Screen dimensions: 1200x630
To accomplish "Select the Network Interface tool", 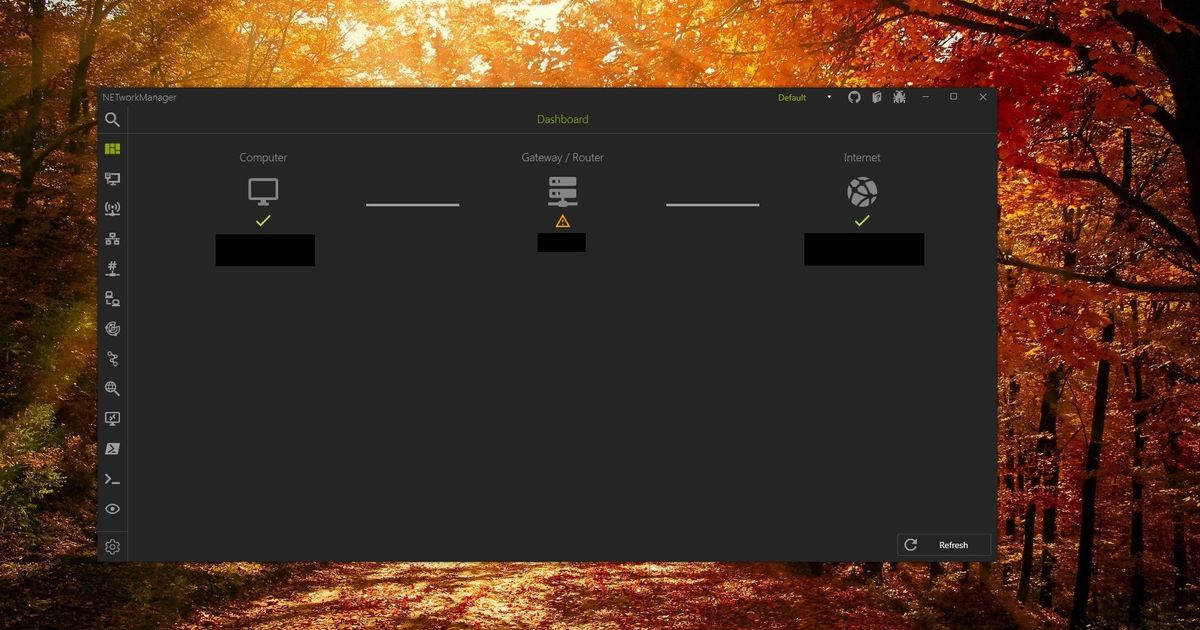I will (112, 178).
